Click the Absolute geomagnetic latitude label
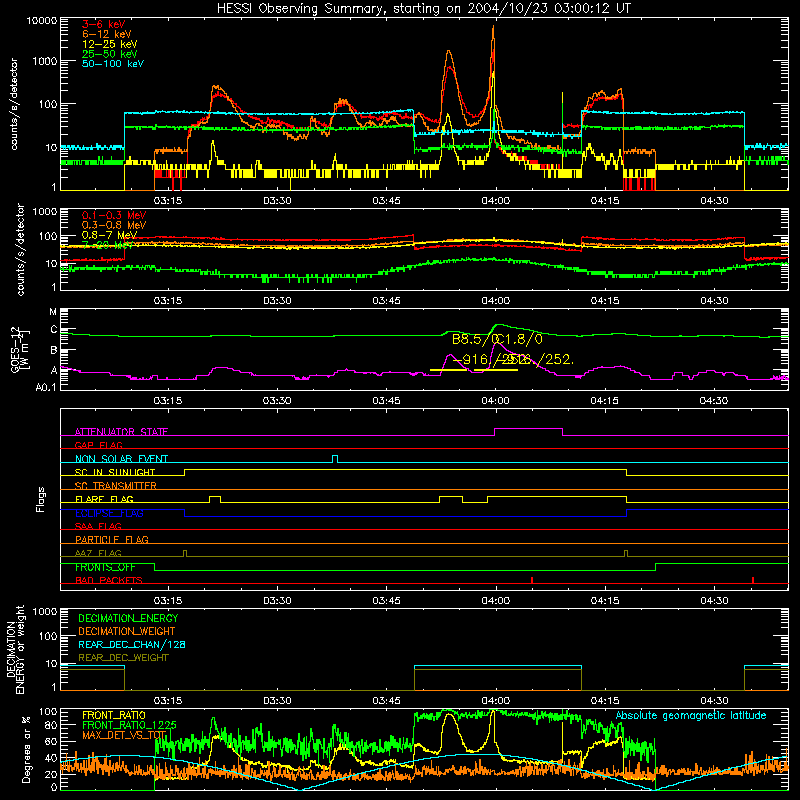800x800 pixels. [x=691, y=715]
